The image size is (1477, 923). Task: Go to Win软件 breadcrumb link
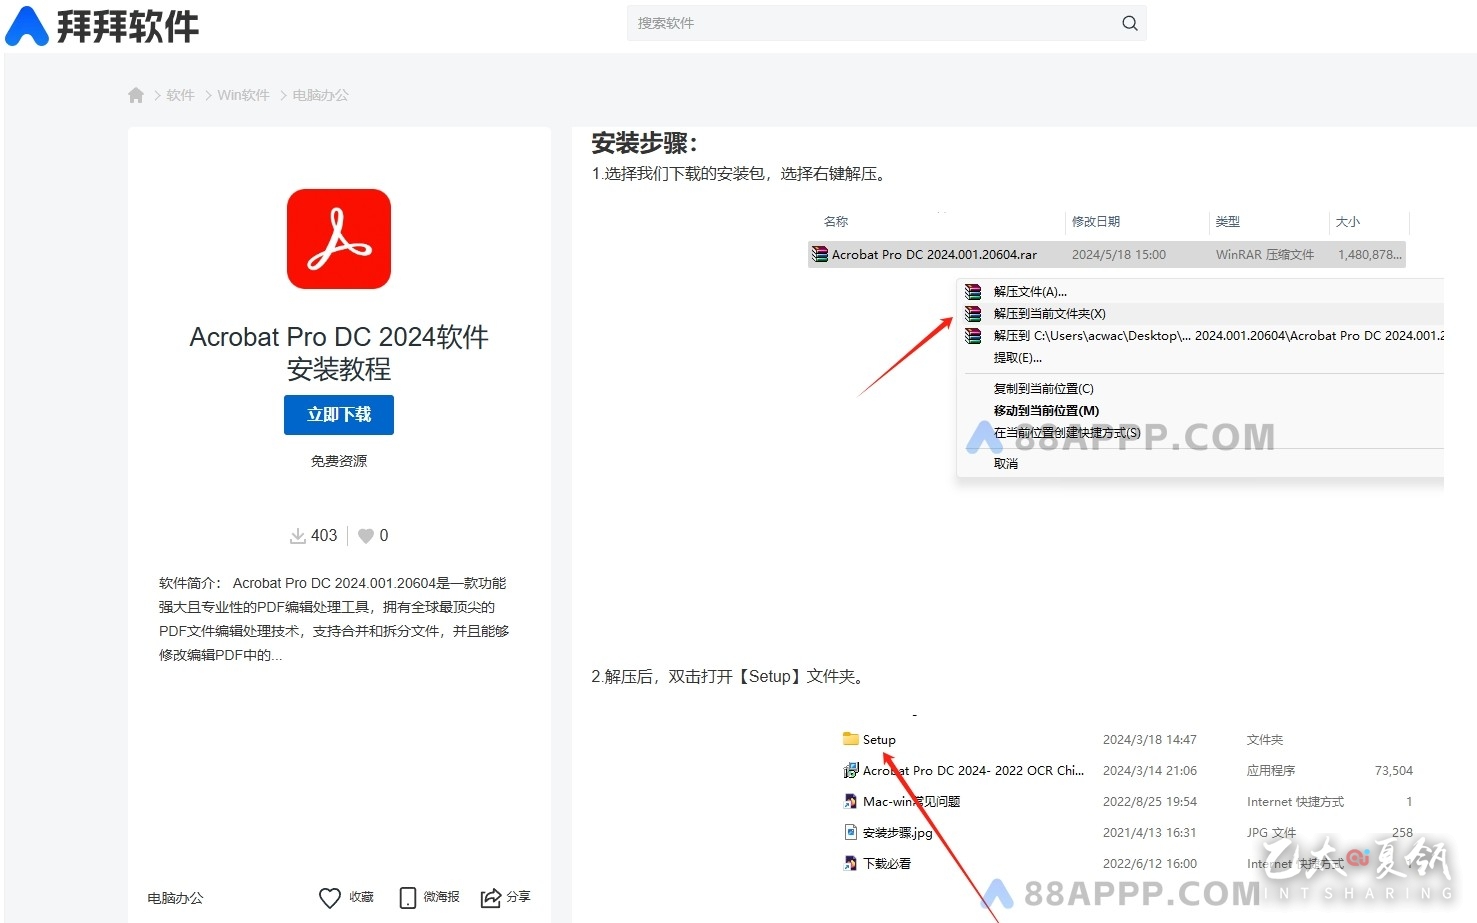click(243, 95)
